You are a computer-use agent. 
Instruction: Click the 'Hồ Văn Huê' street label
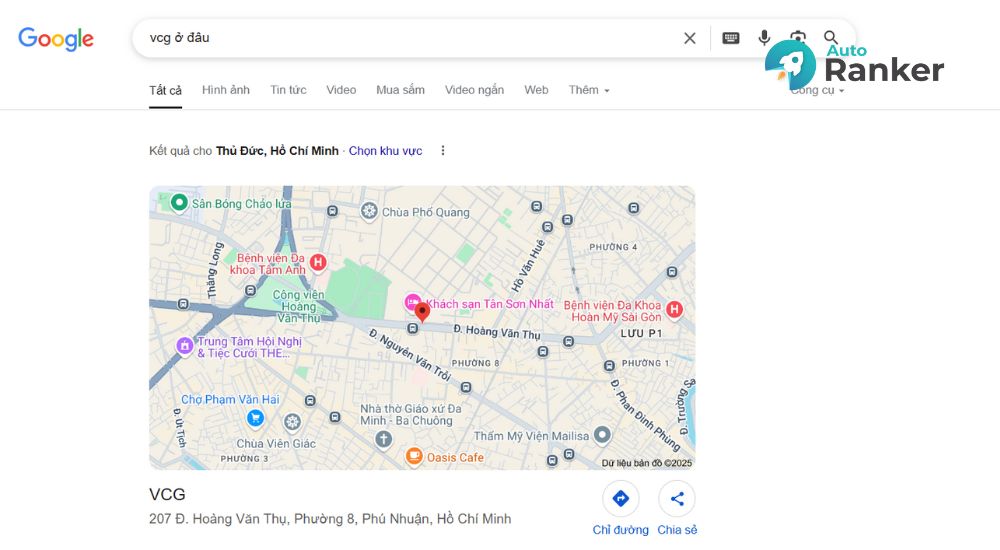(529, 265)
